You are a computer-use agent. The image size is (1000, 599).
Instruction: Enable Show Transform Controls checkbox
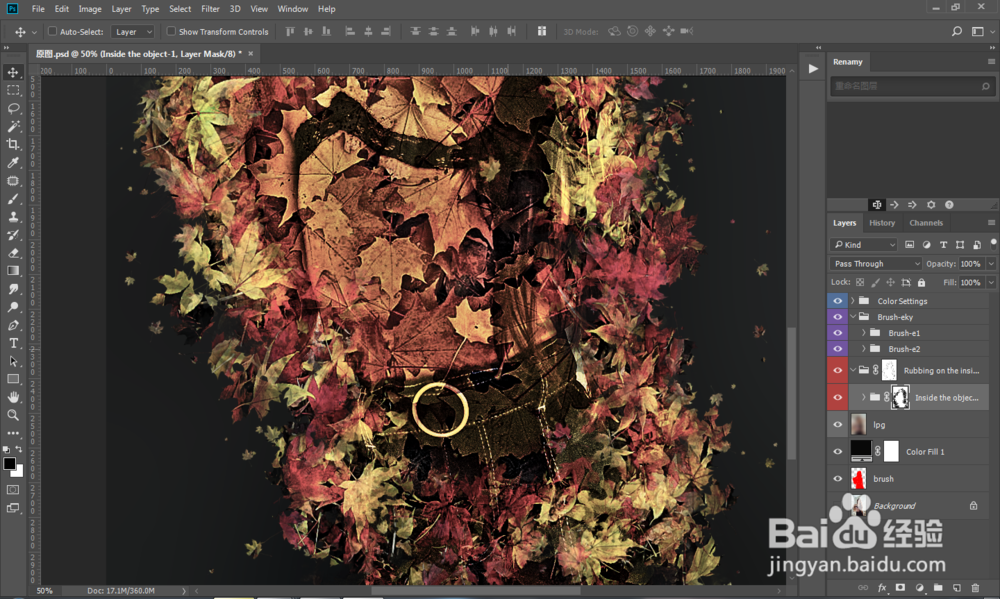171,31
